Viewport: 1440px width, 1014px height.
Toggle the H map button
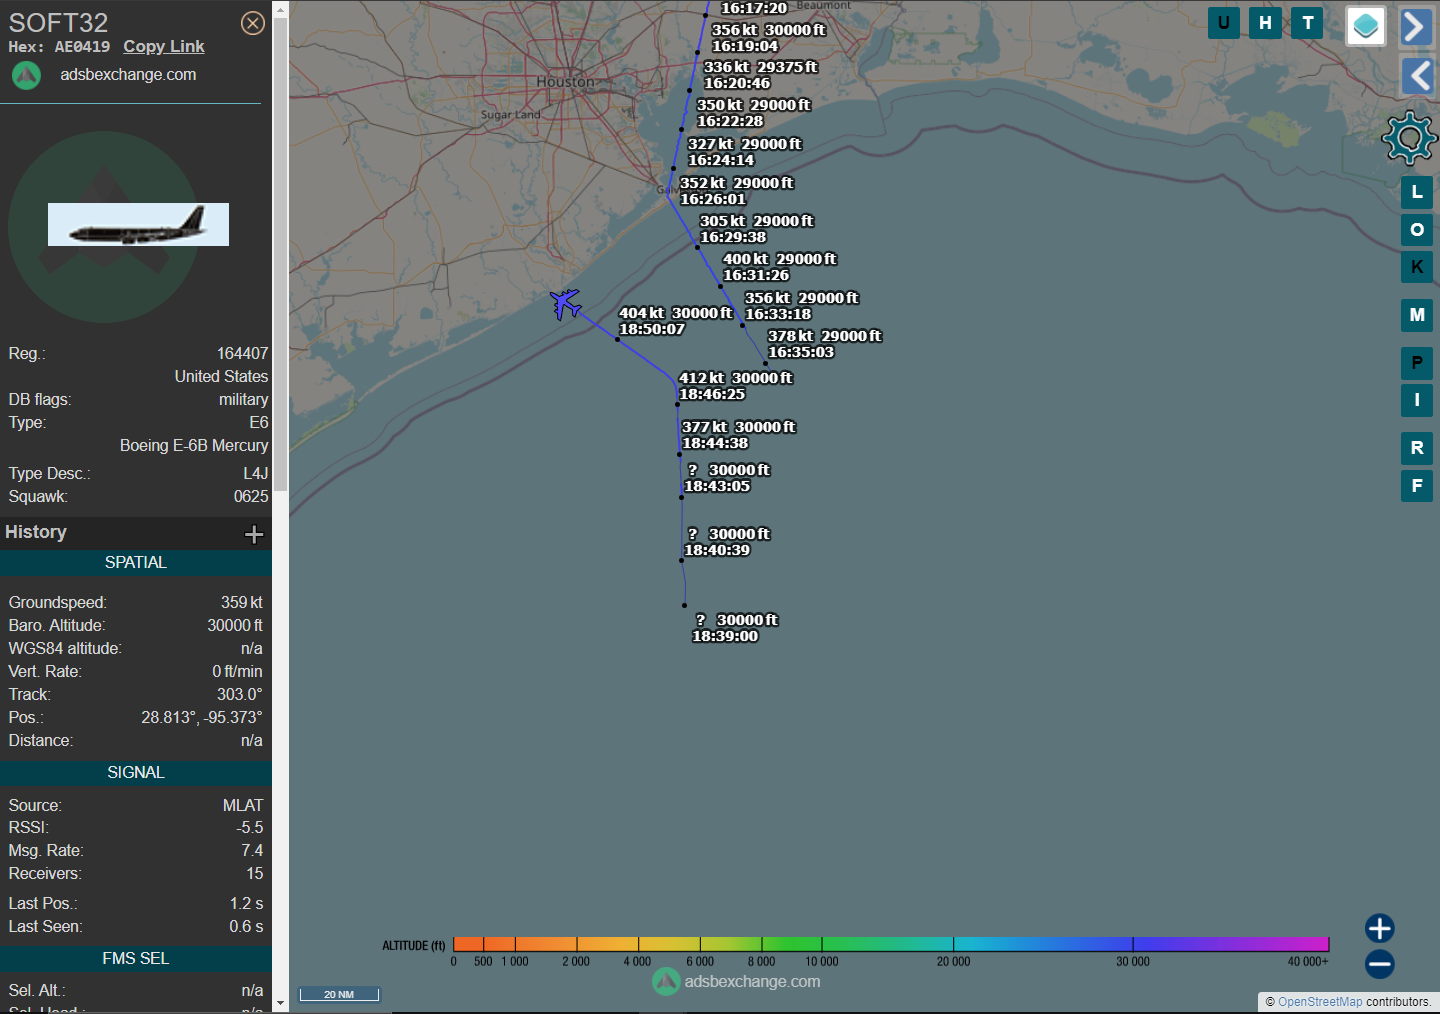click(1266, 23)
